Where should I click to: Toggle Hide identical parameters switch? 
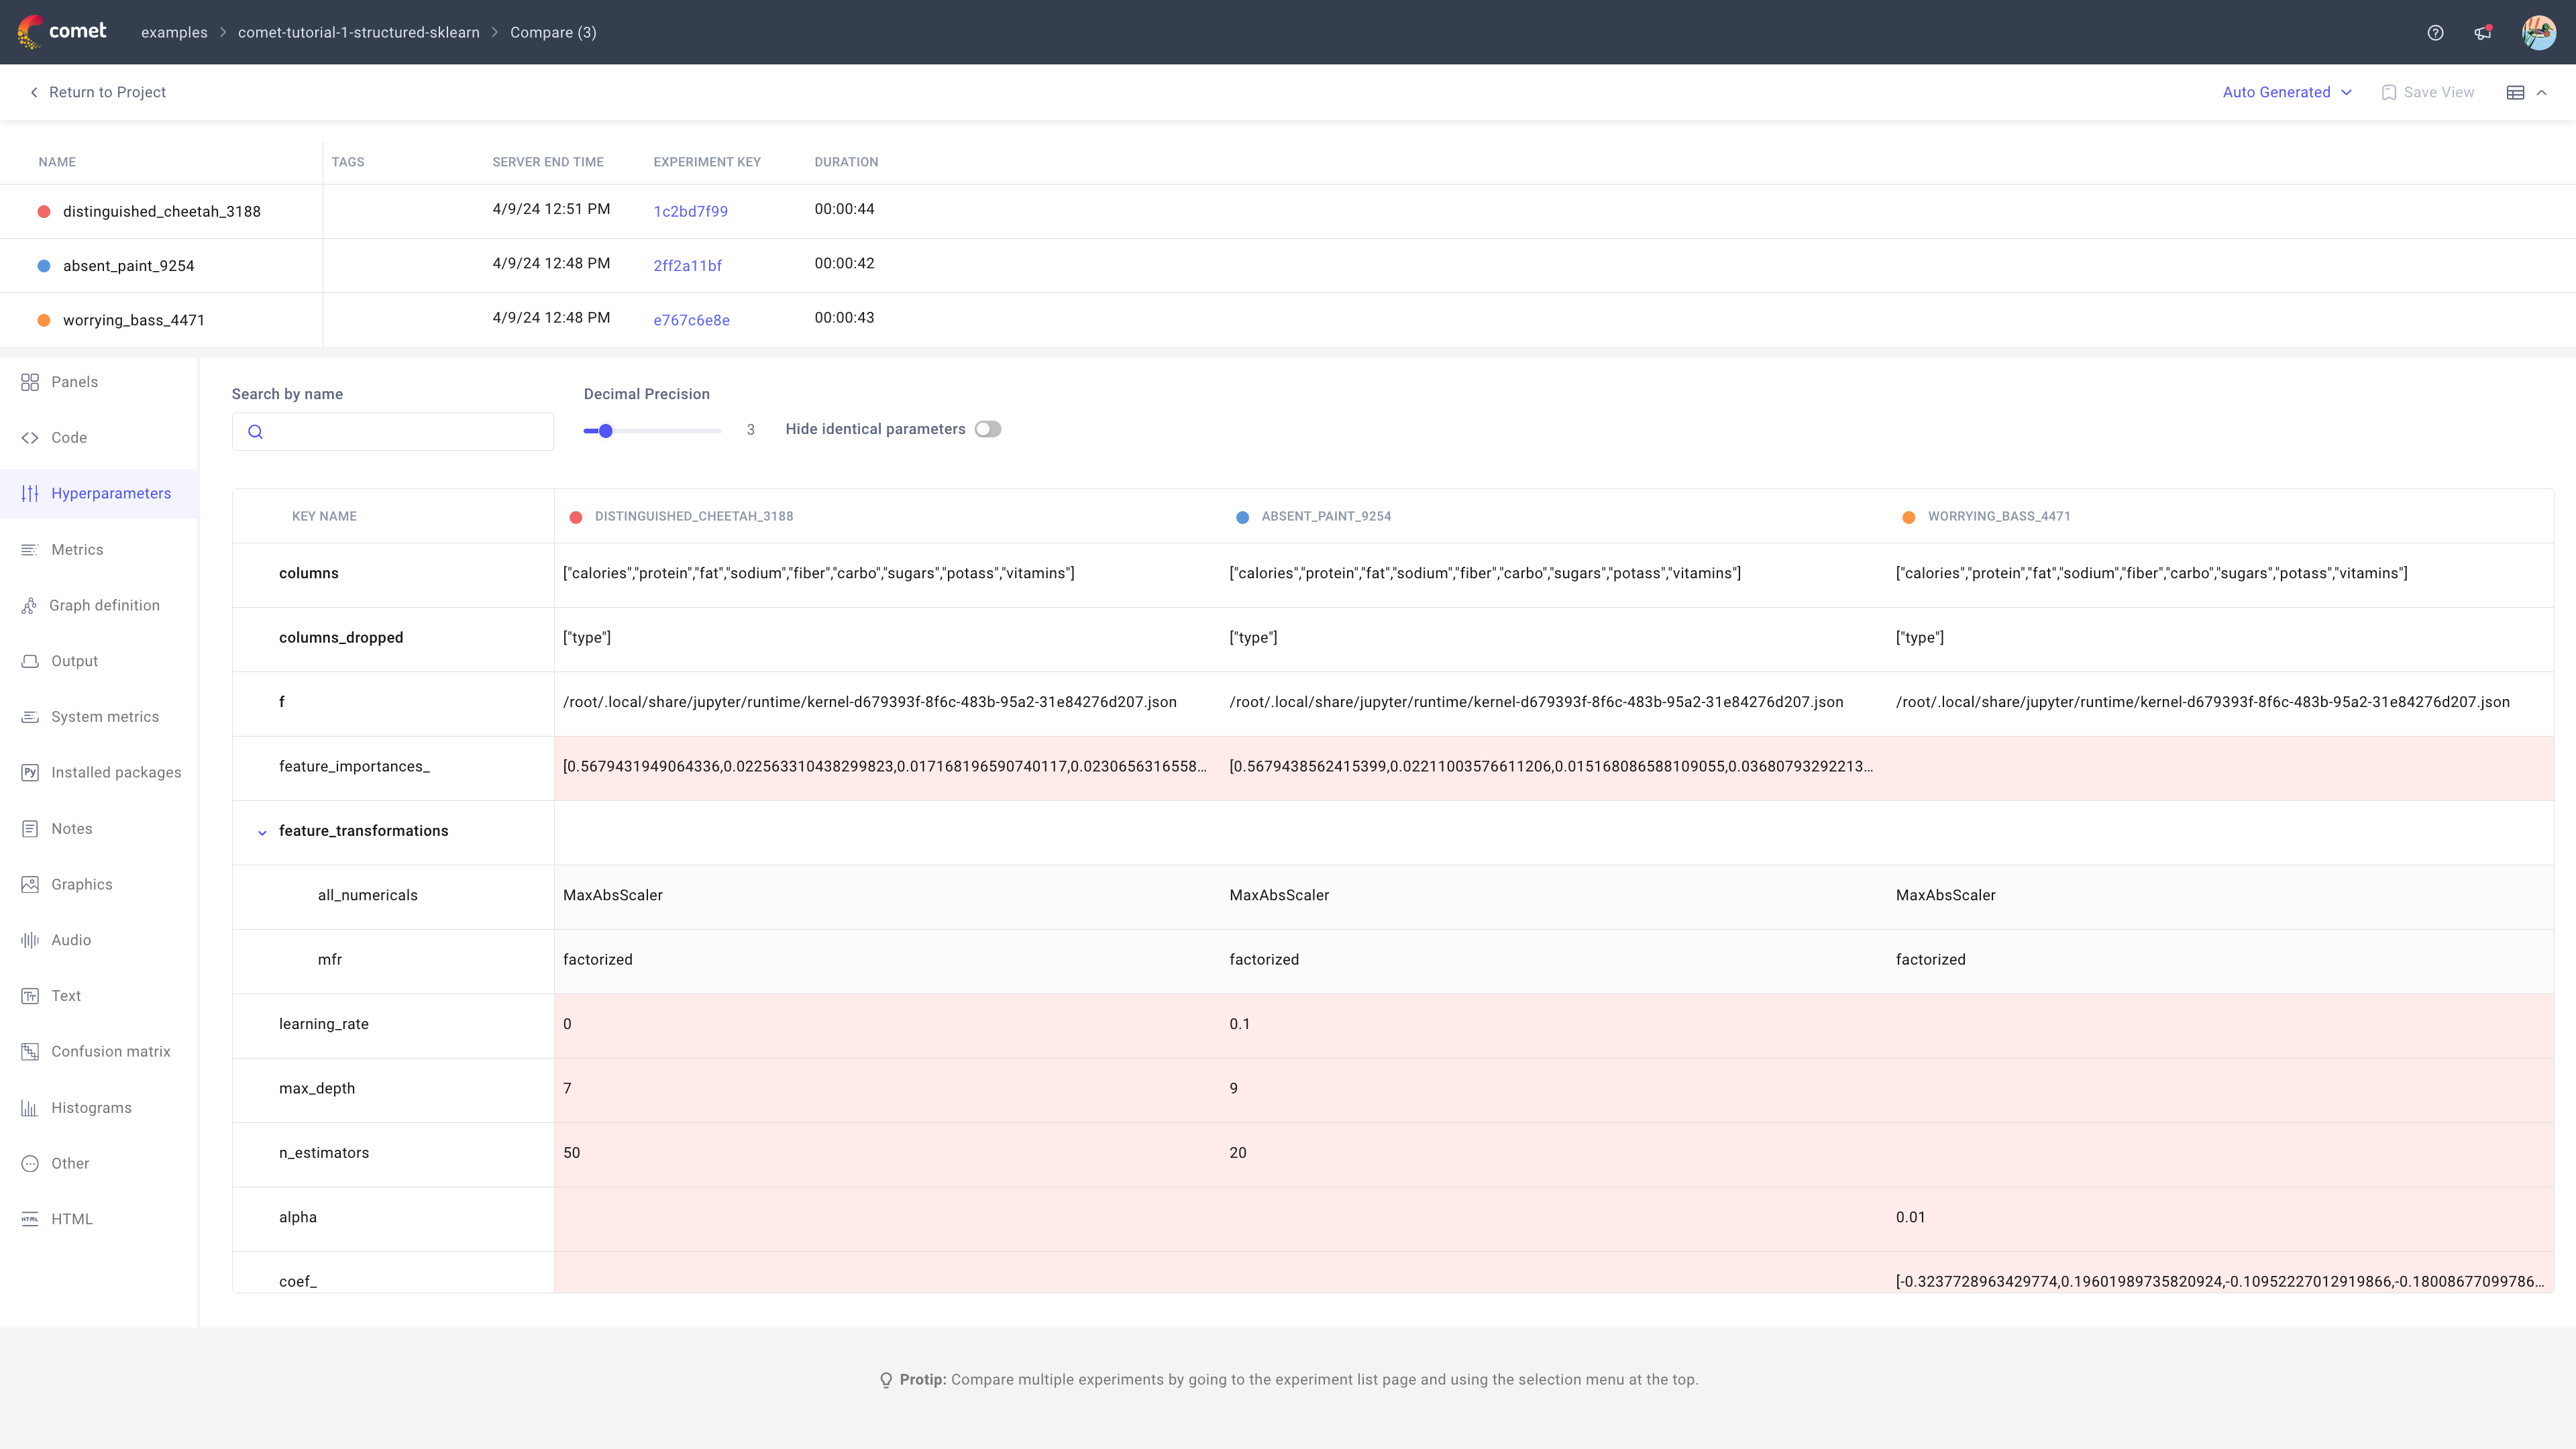point(988,429)
